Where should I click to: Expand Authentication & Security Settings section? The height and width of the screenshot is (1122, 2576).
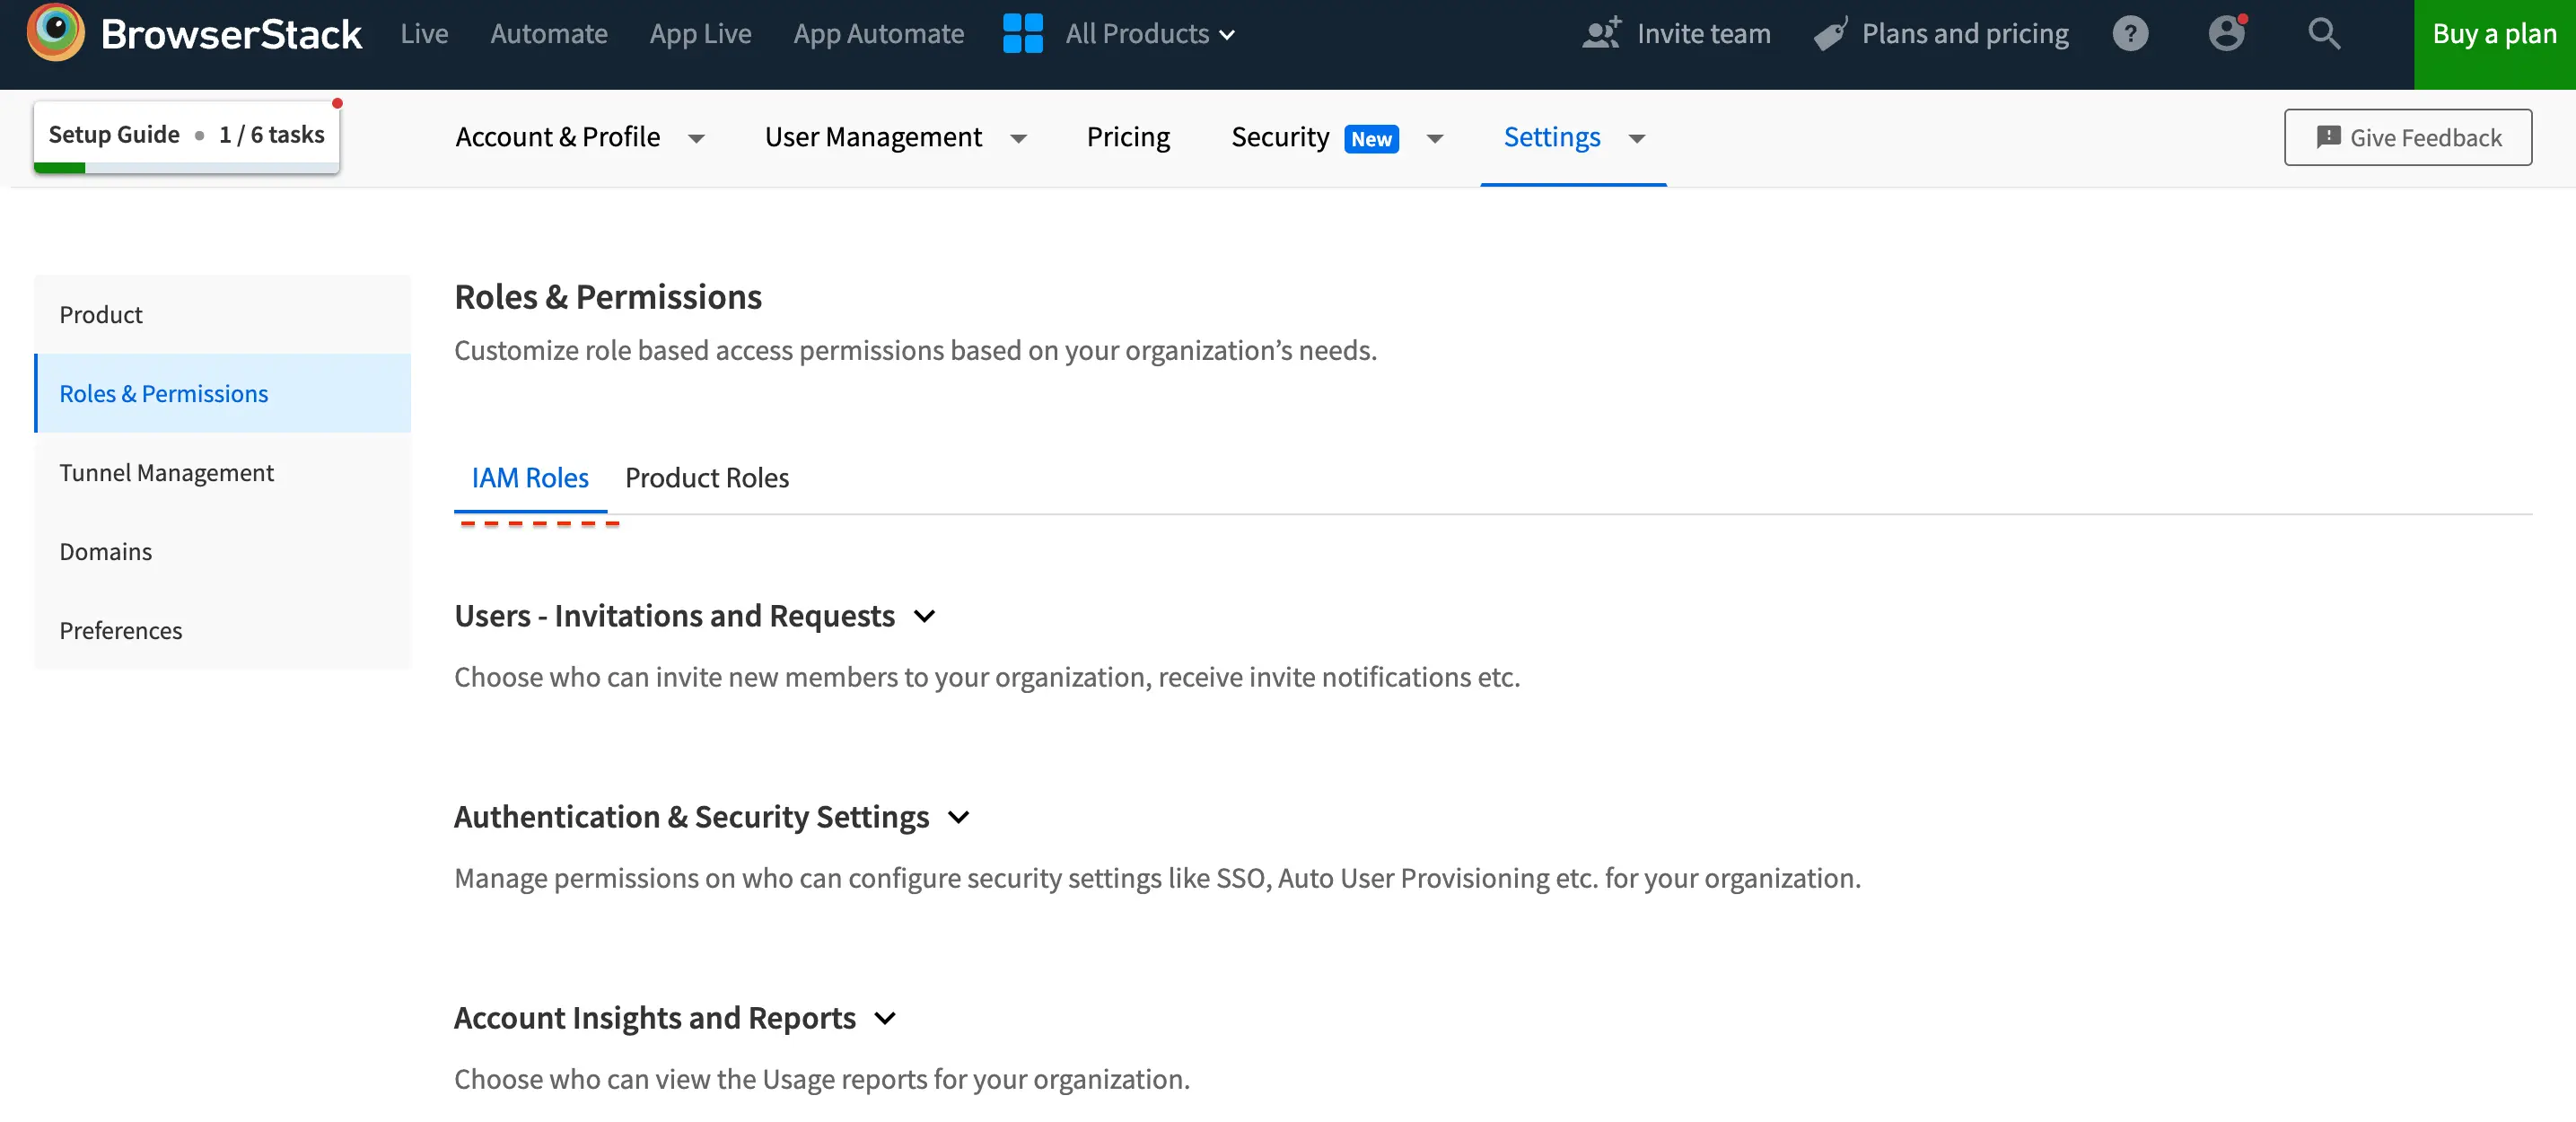coord(958,817)
